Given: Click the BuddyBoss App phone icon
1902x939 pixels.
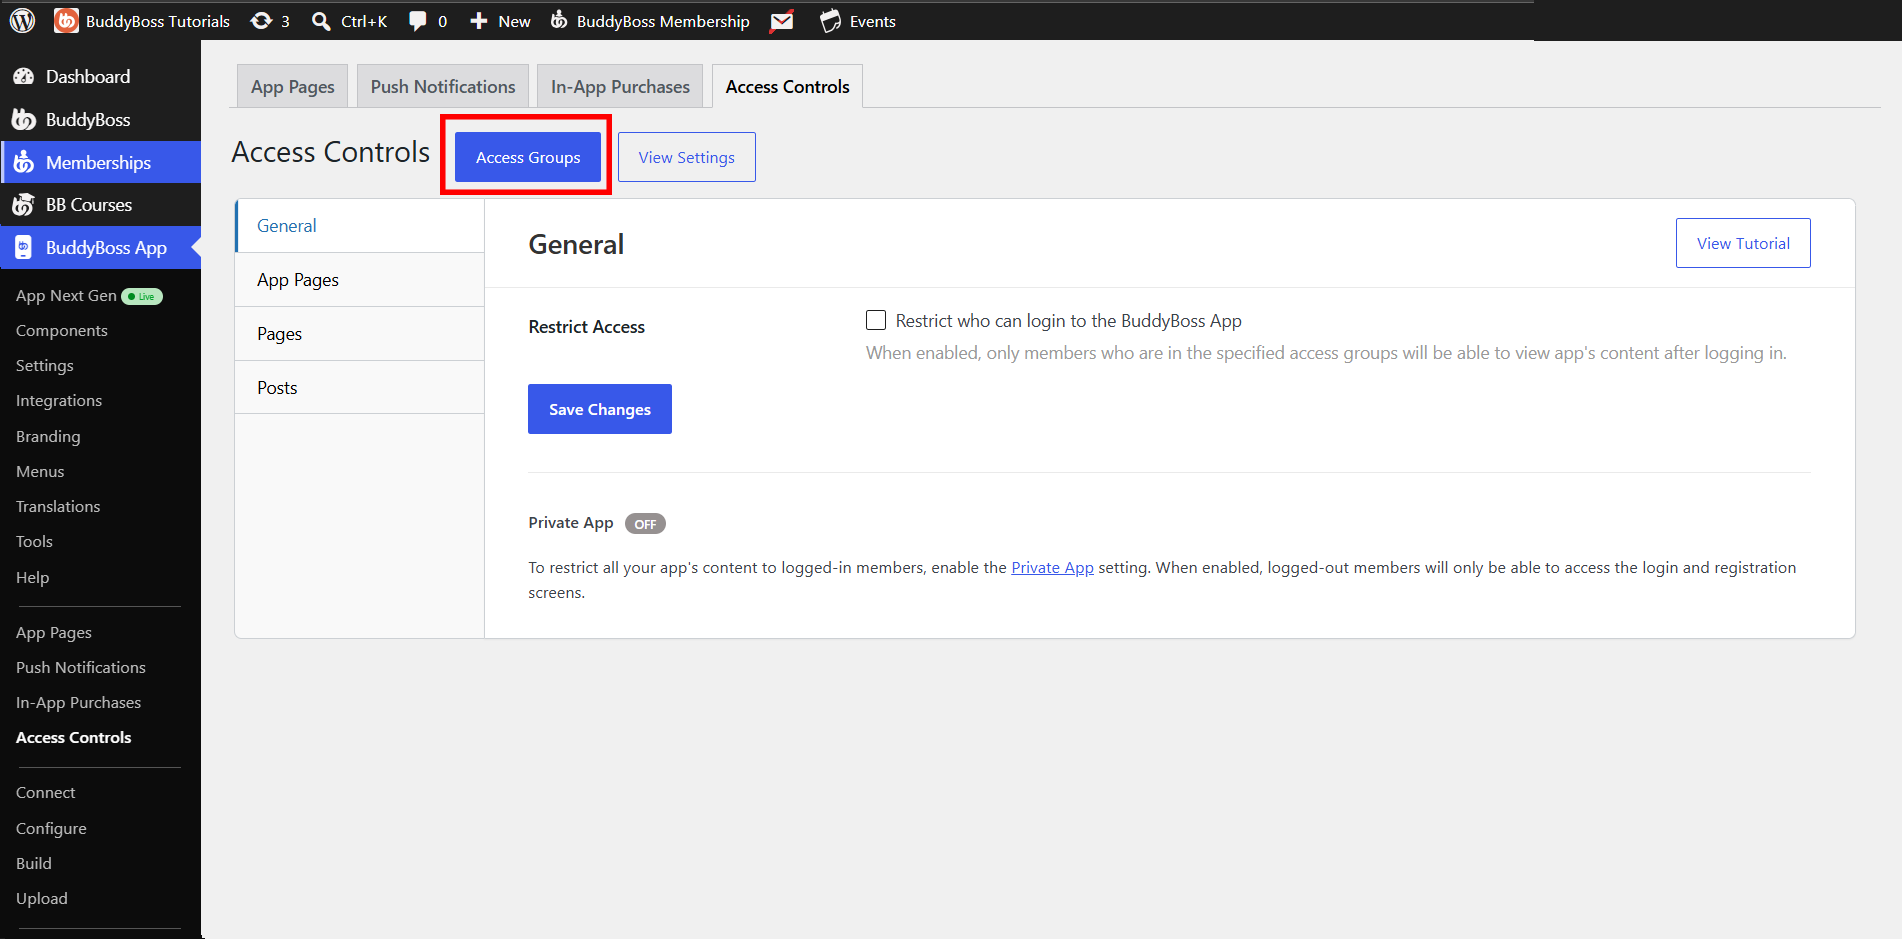Looking at the screenshot, I should click(x=24, y=248).
